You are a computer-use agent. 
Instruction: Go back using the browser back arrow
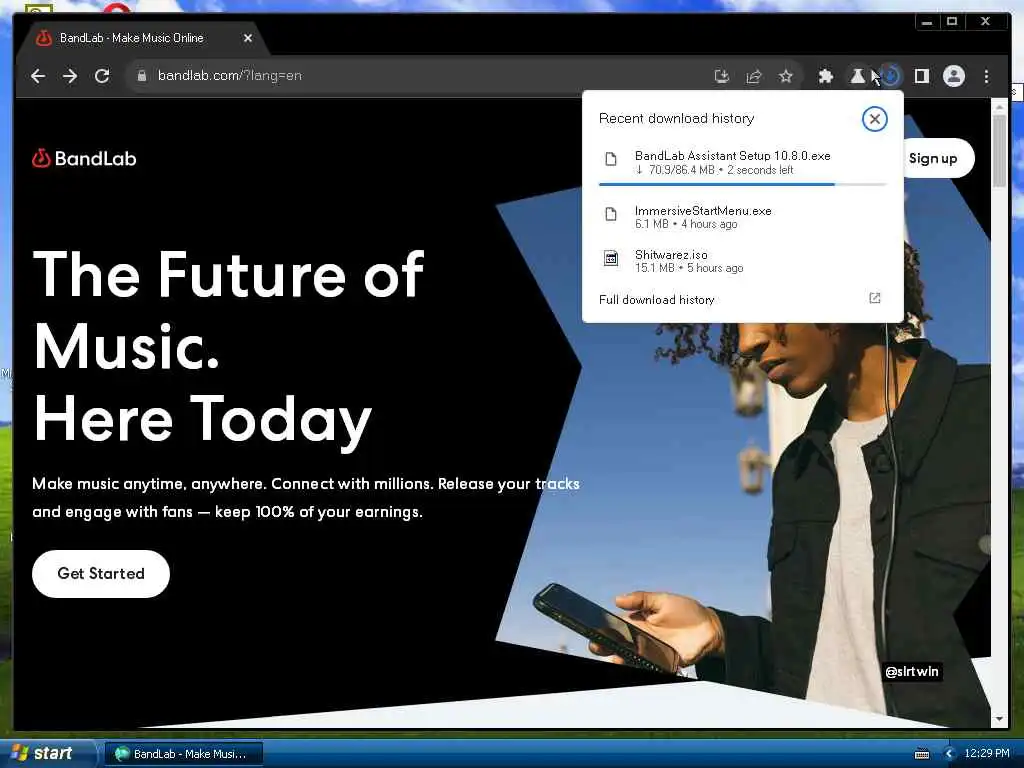[38, 76]
